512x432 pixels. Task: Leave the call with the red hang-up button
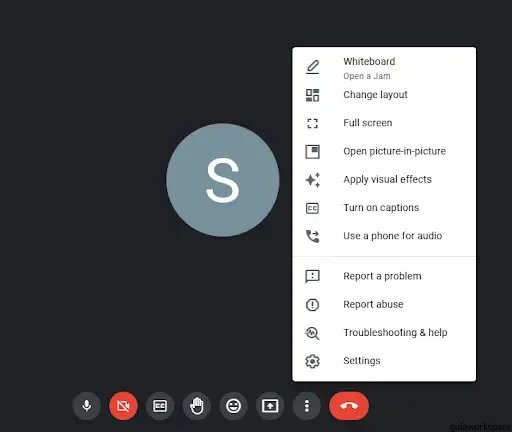point(349,406)
